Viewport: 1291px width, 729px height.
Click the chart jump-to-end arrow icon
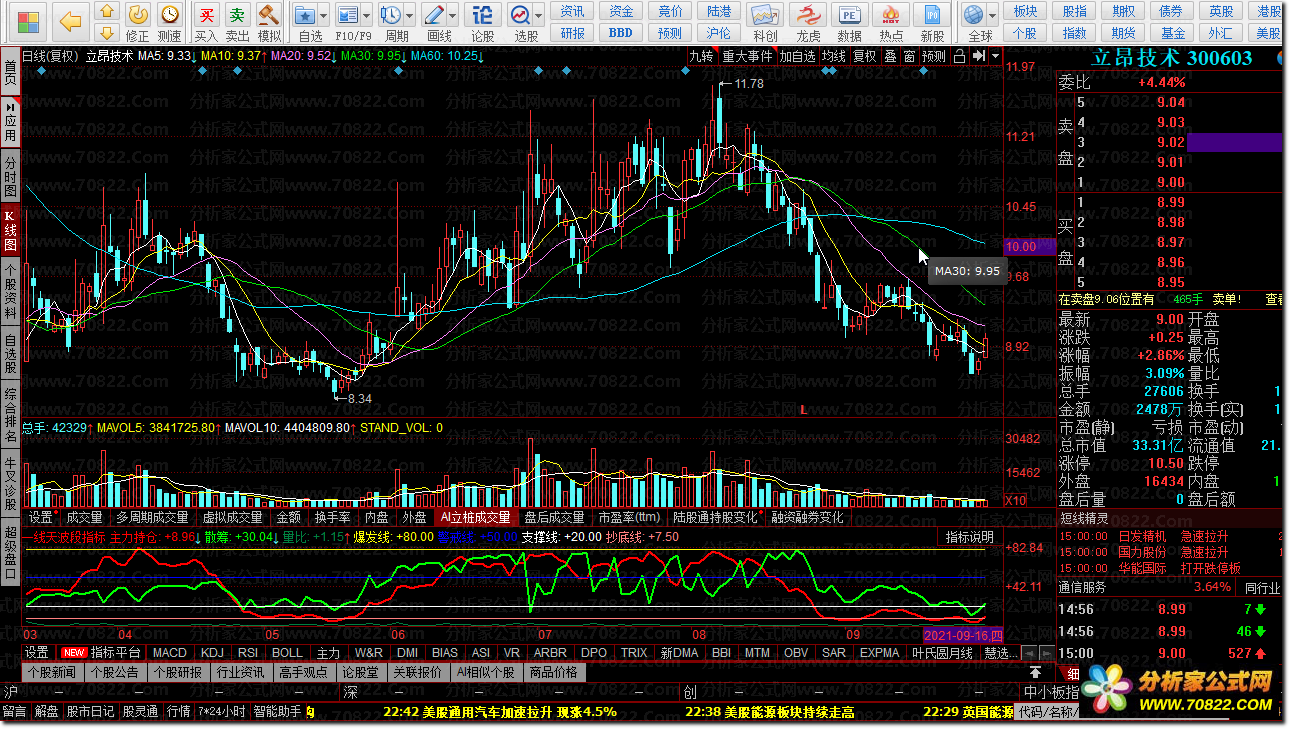tap(979, 56)
